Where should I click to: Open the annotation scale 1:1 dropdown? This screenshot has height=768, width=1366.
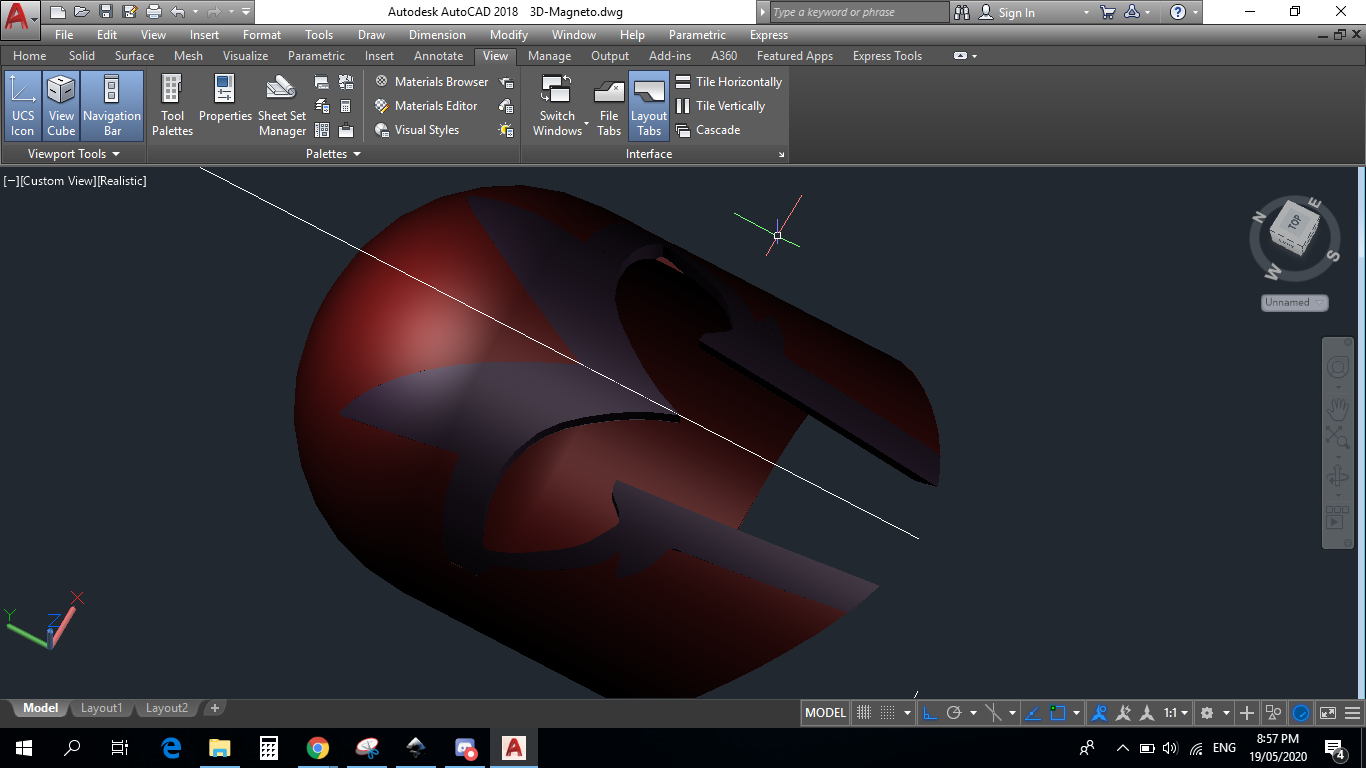coord(1176,713)
